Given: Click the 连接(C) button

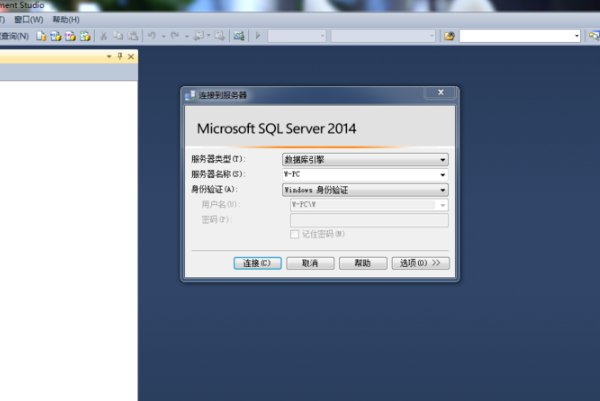Looking at the screenshot, I should pos(258,263).
